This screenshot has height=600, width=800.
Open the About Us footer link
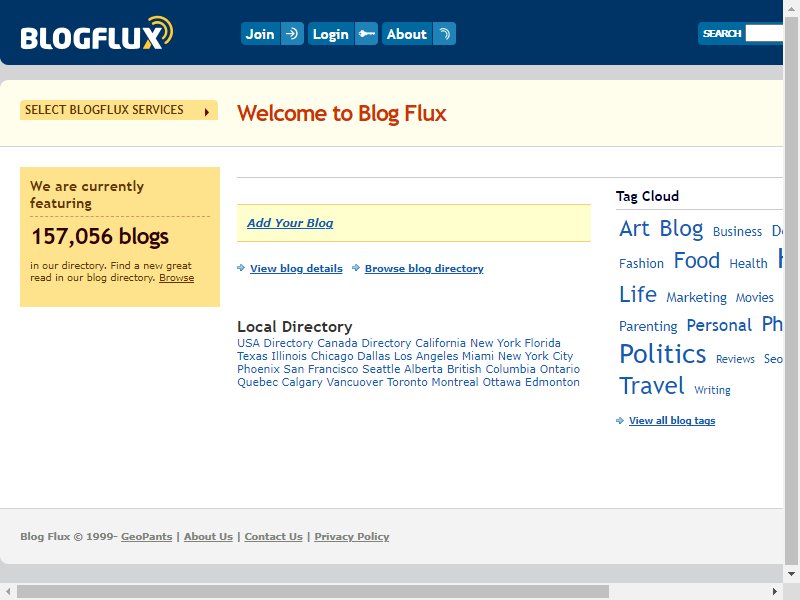point(208,537)
